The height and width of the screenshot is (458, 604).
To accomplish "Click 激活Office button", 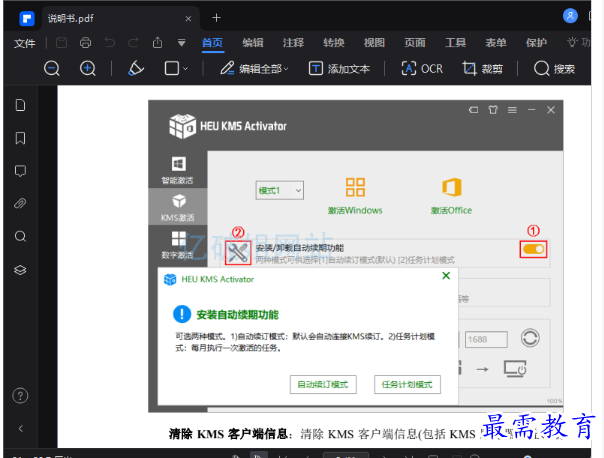I will (451, 196).
